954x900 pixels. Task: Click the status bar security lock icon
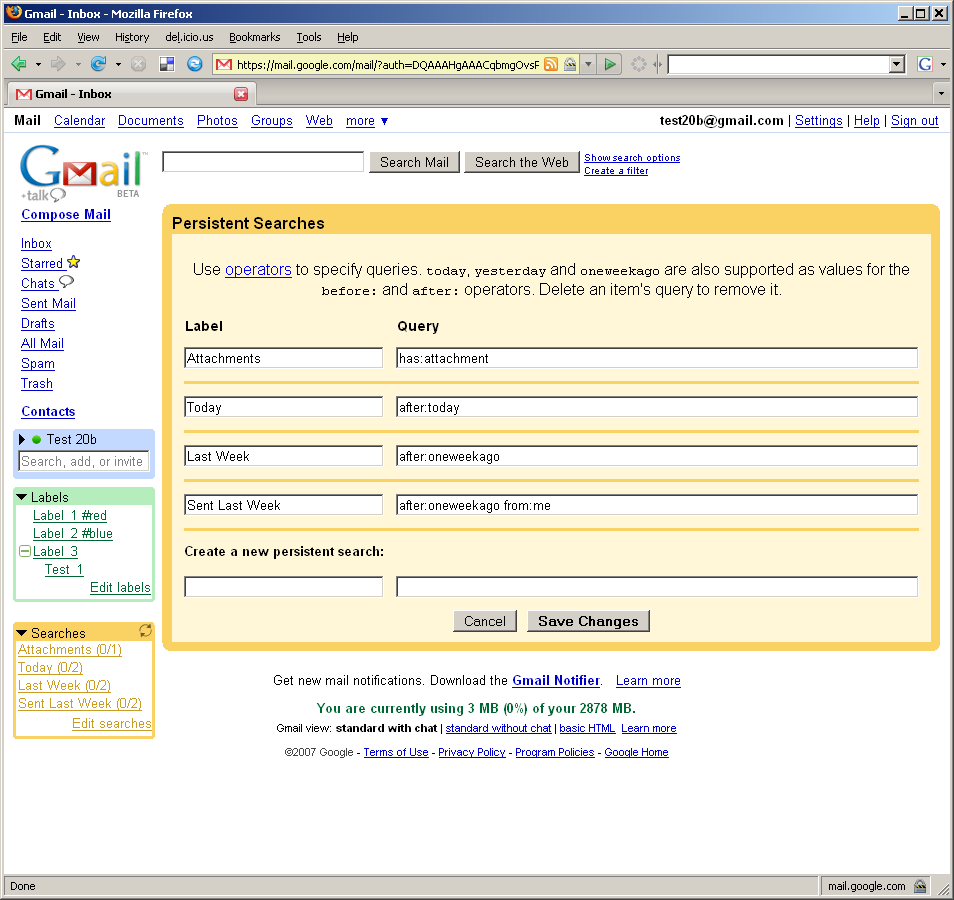click(920, 886)
